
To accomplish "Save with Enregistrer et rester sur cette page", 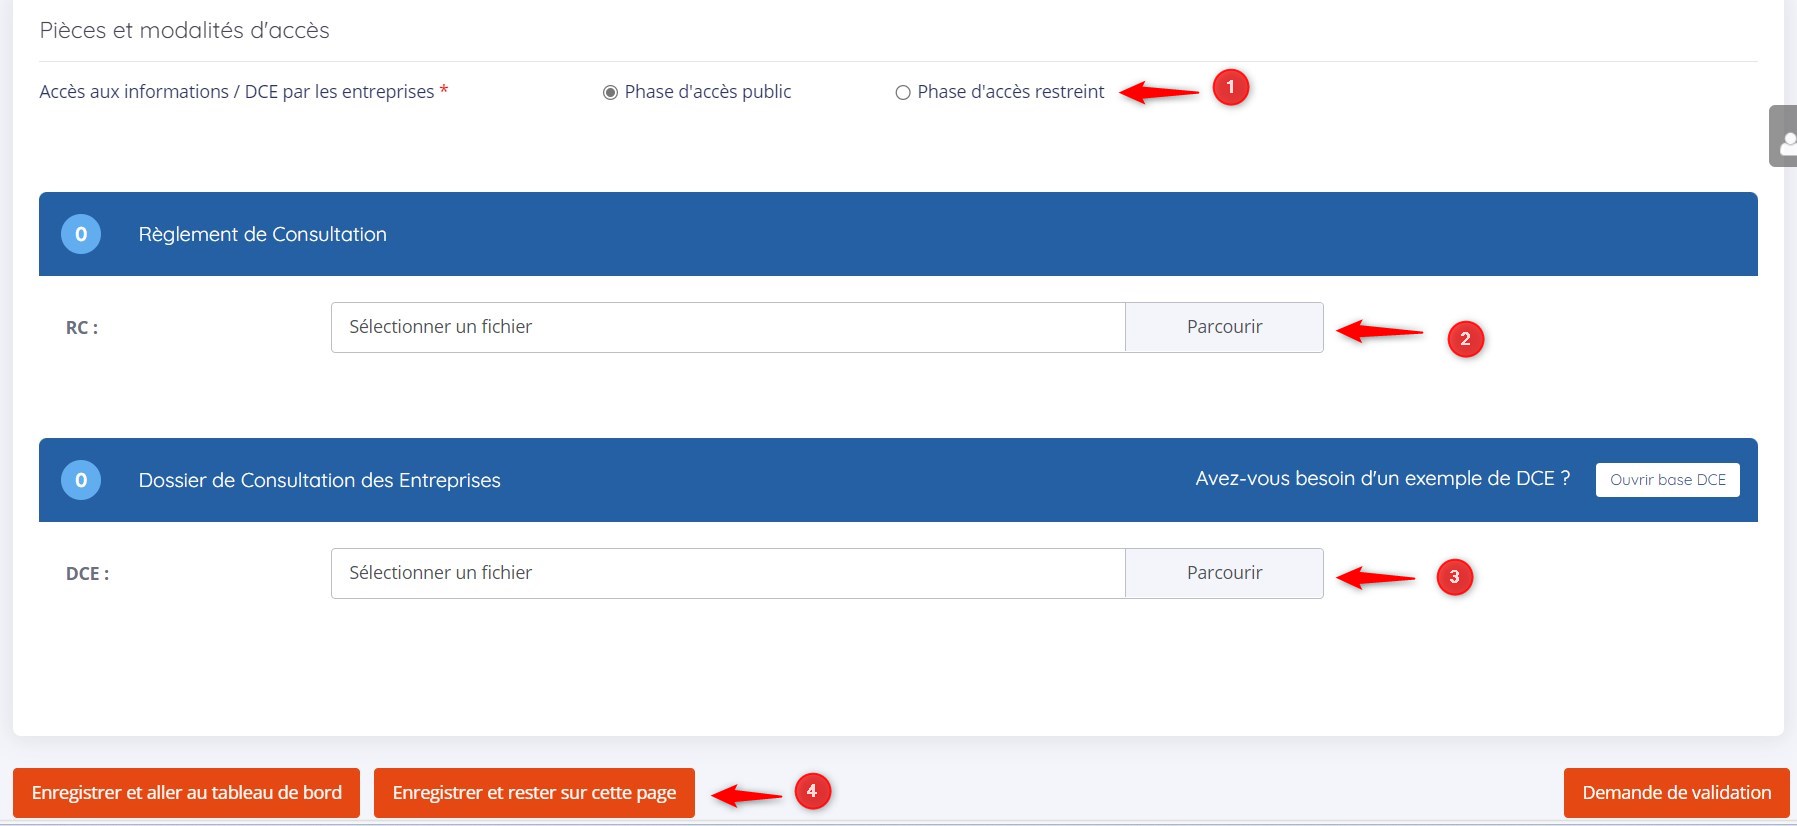I will click(x=534, y=793).
